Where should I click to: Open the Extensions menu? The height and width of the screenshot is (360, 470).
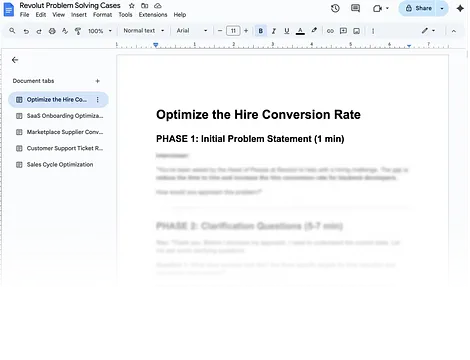[x=153, y=15]
